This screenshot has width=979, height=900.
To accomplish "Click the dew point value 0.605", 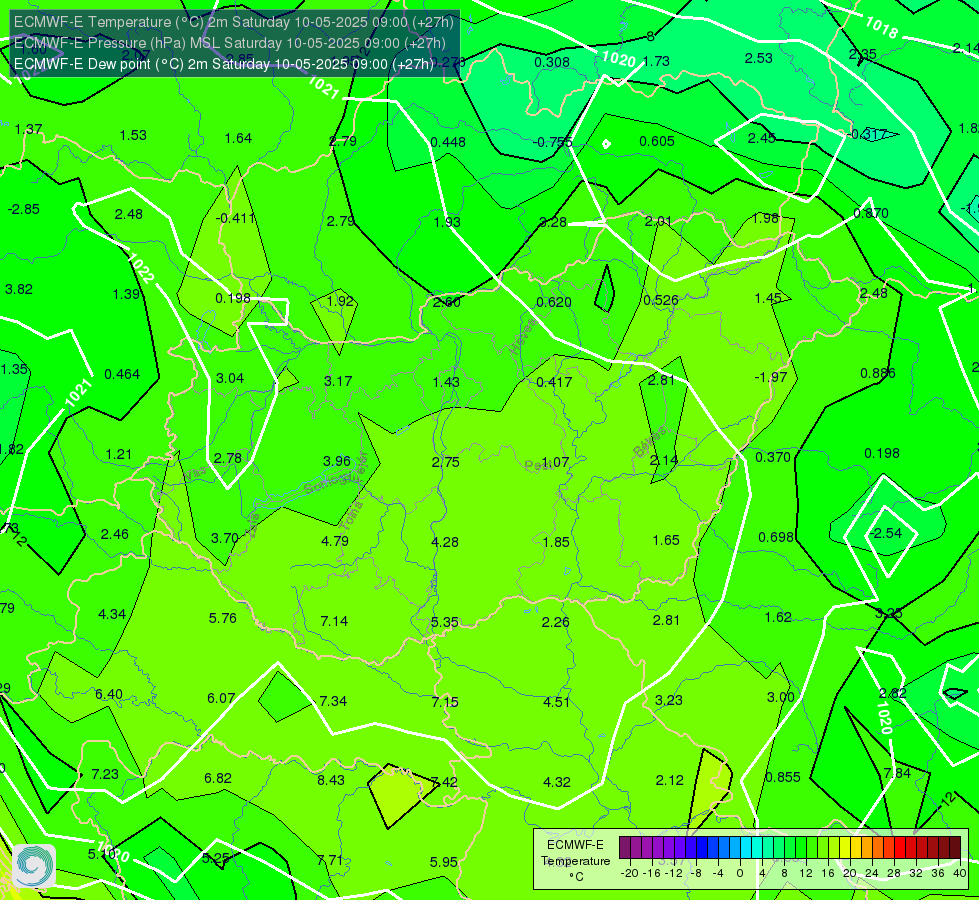I will click(x=657, y=141).
